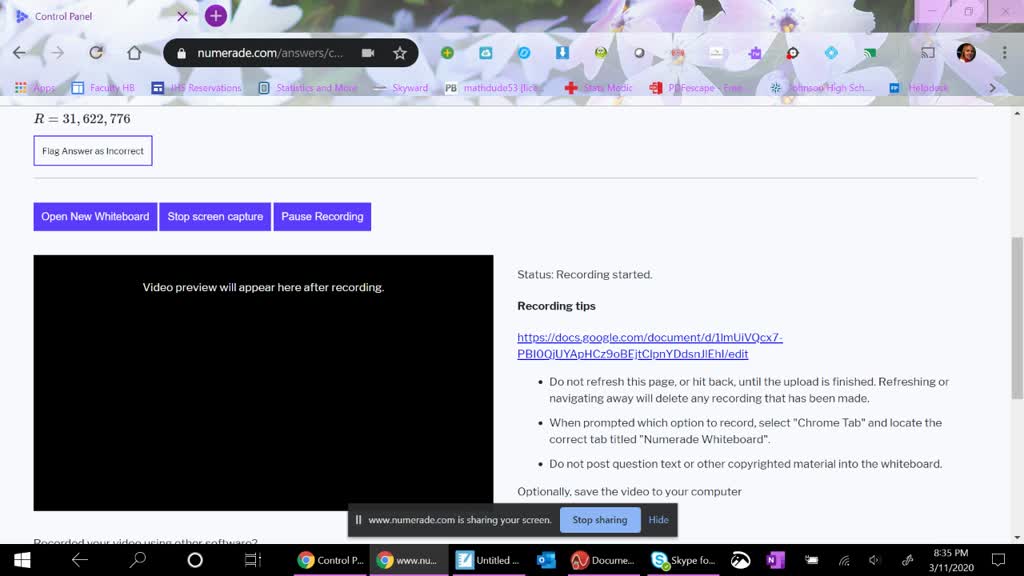Open the Chrome three-dot menu
1024x576 pixels.
click(x=1004, y=53)
